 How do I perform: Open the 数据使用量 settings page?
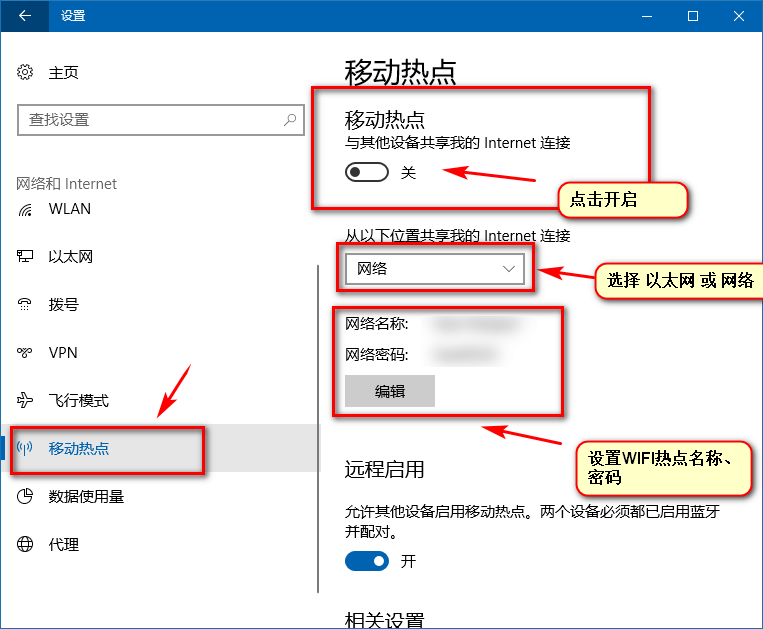86,497
